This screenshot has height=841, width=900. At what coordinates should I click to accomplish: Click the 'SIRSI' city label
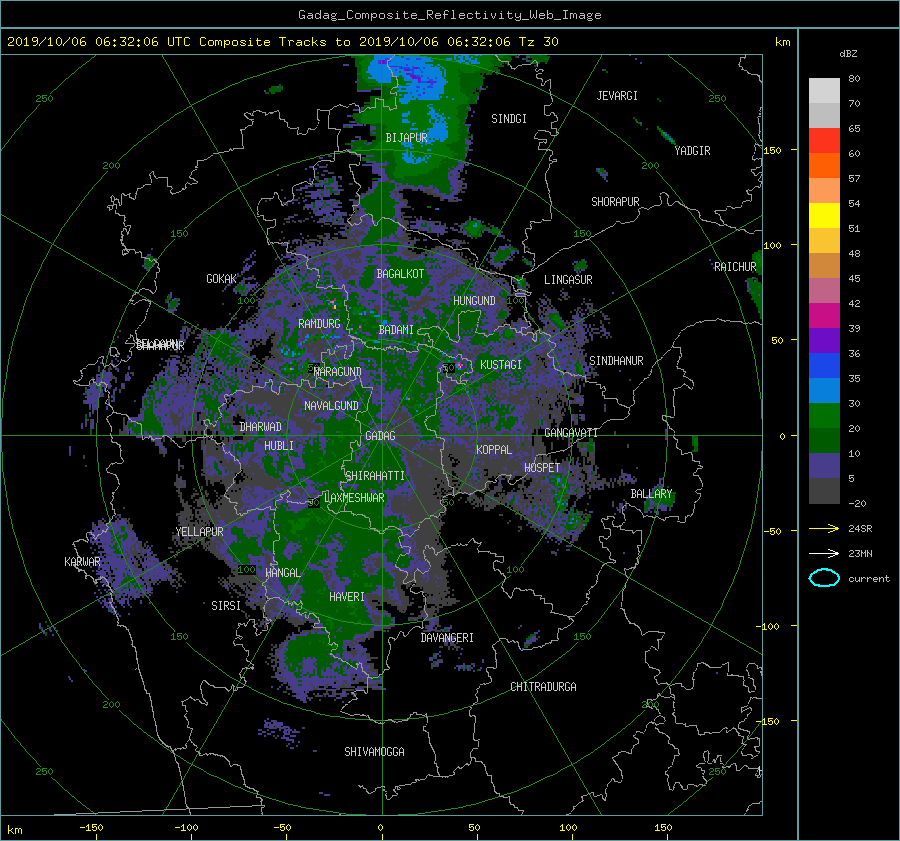[x=226, y=606]
